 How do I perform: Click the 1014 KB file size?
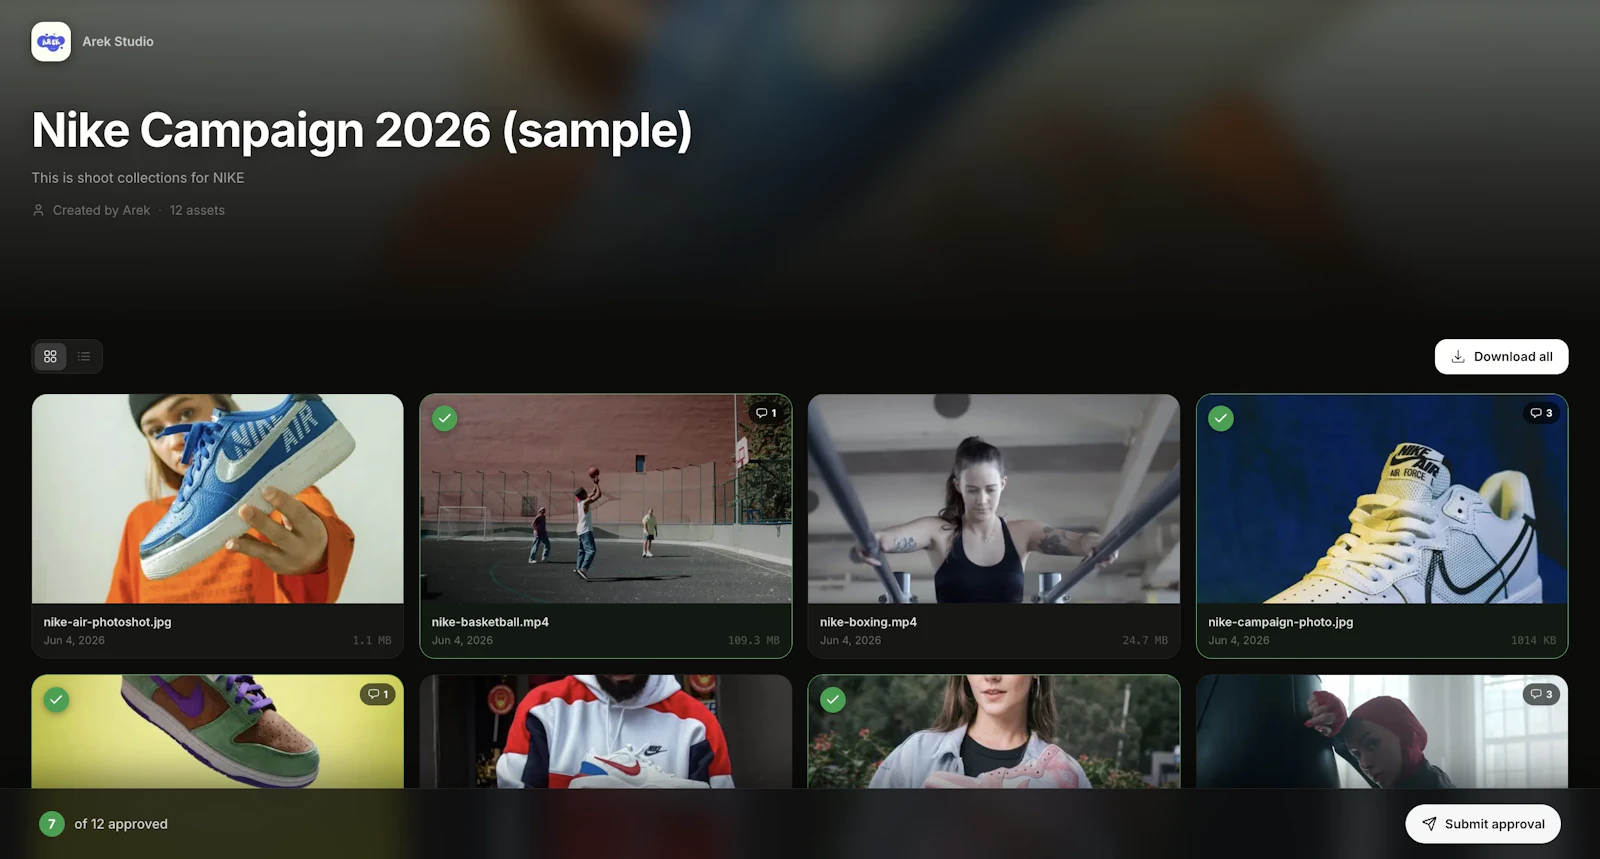point(1533,641)
